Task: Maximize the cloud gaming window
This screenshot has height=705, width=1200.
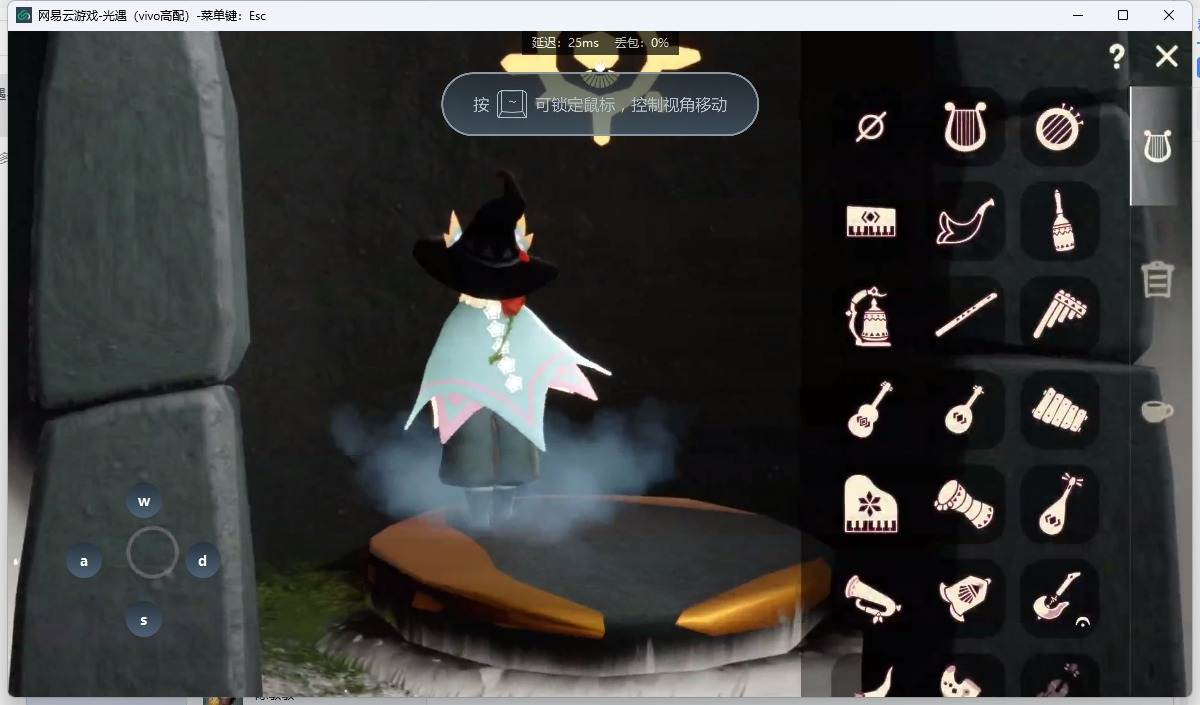Action: coord(1123,15)
